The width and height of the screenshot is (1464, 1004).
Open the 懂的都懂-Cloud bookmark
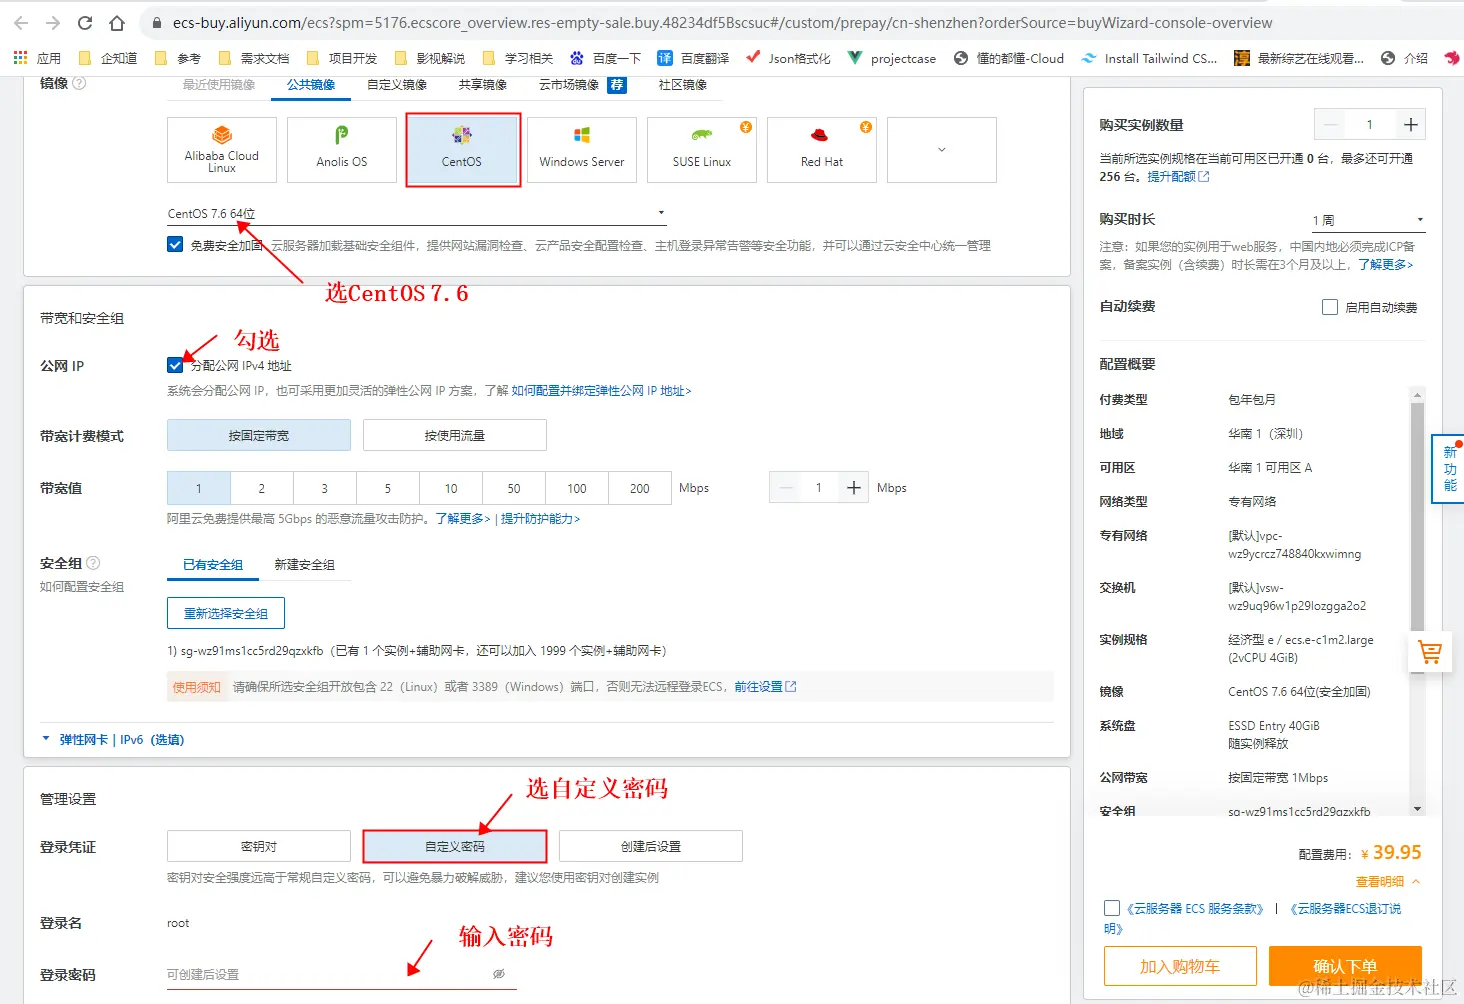1009,58
